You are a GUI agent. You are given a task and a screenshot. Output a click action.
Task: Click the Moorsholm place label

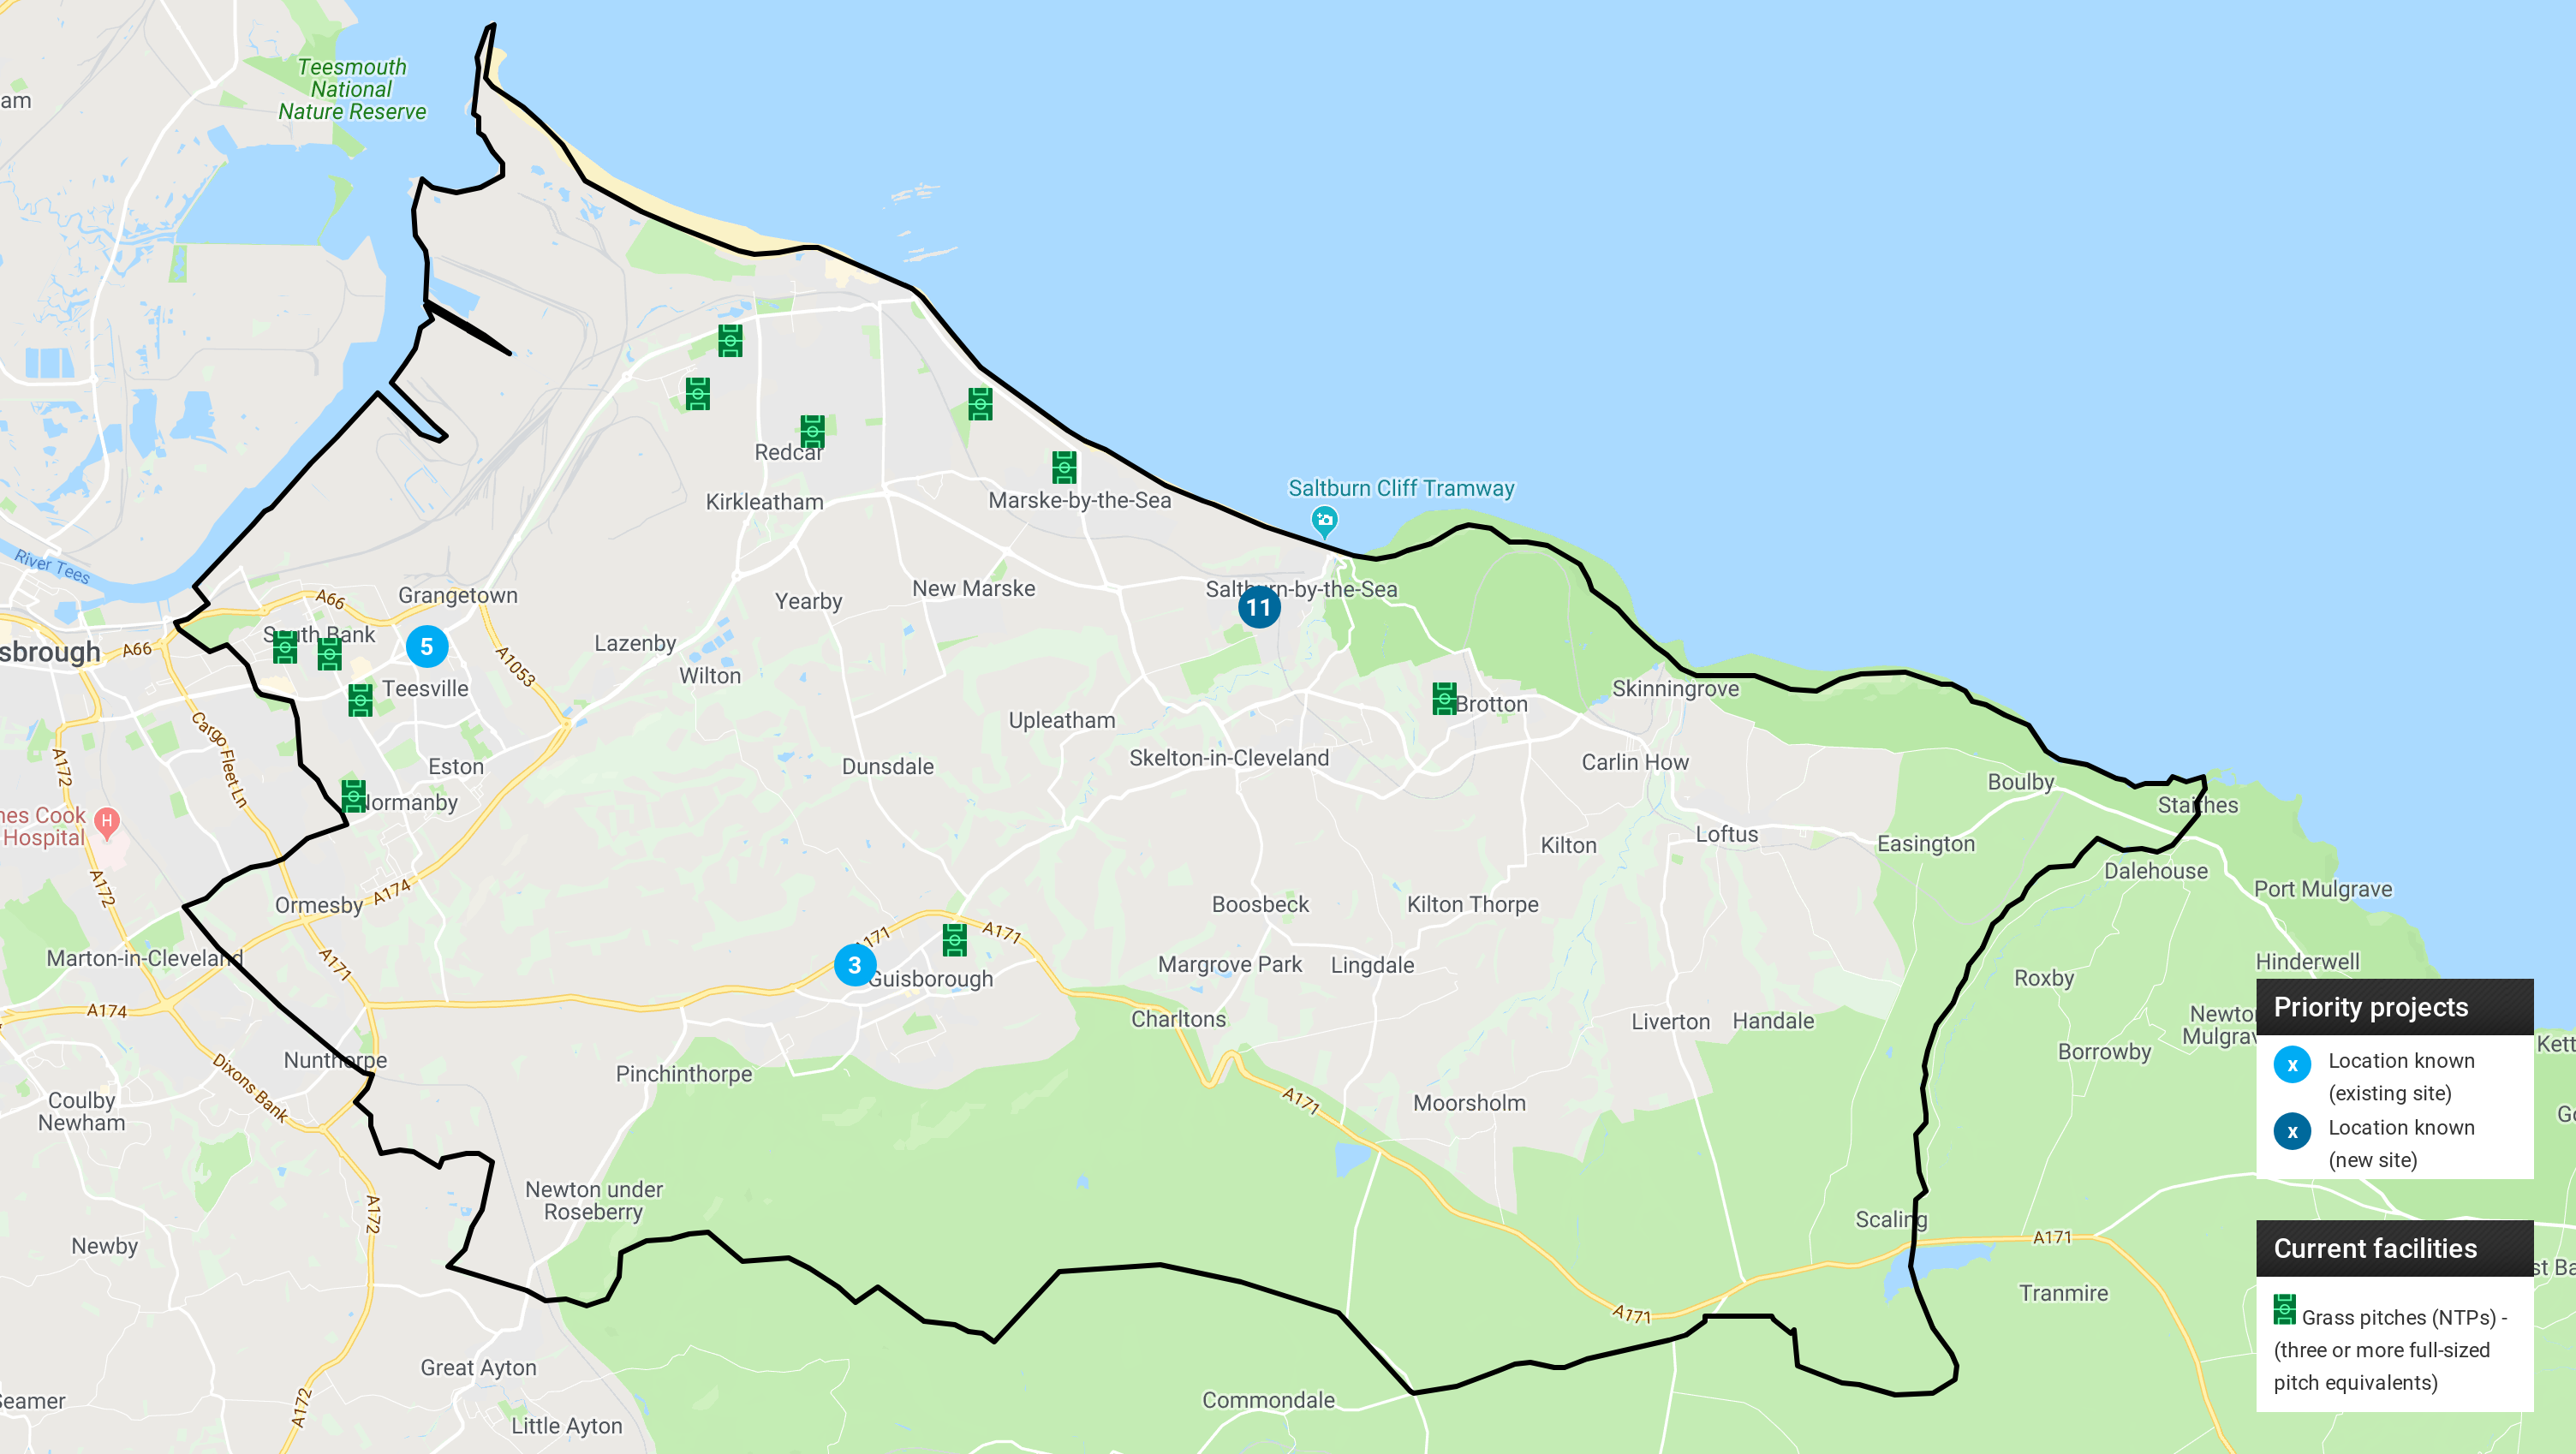[x=1470, y=1103]
